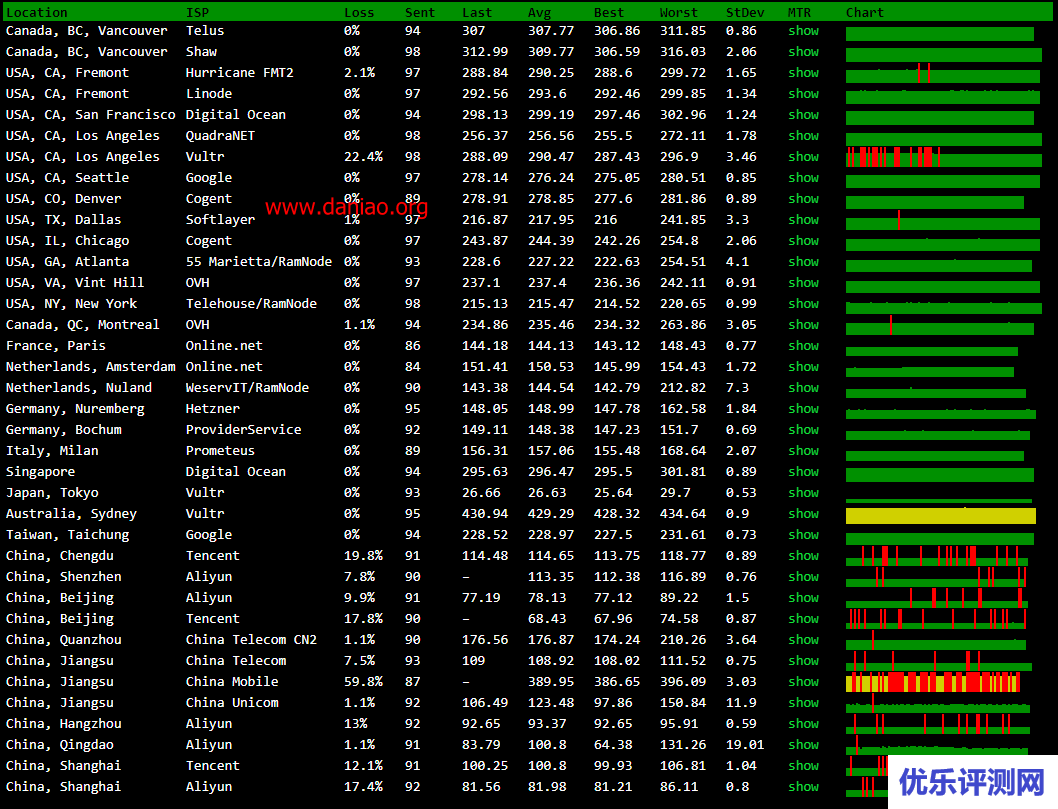
Task: Click the chart for Chengdu Tencent row
Action: click(x=938, y=557)
